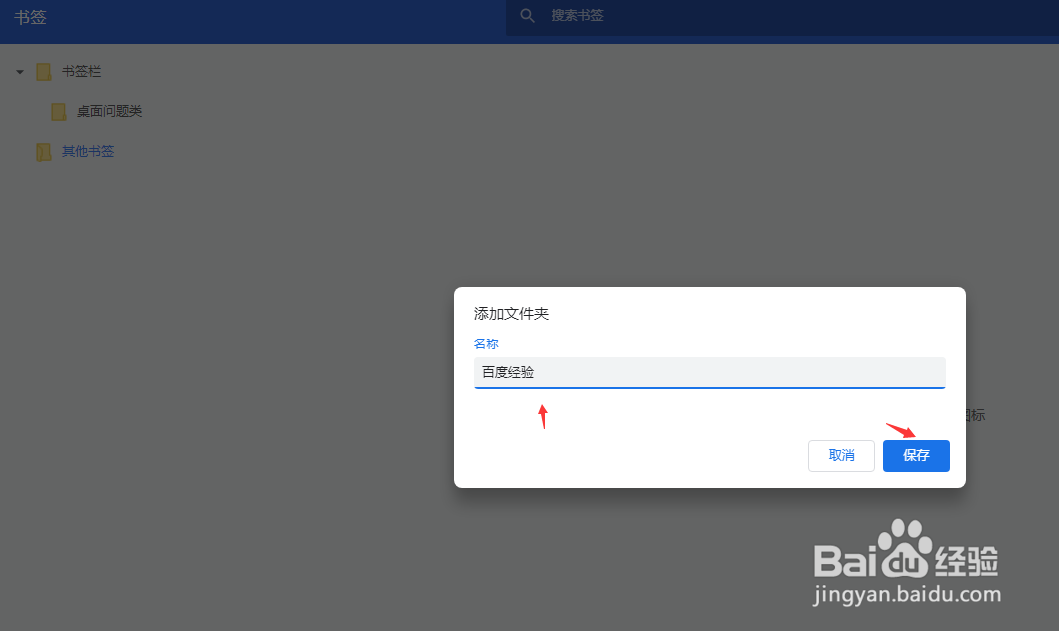Click the 书签 title in the header bar

(x=30, y=16)
